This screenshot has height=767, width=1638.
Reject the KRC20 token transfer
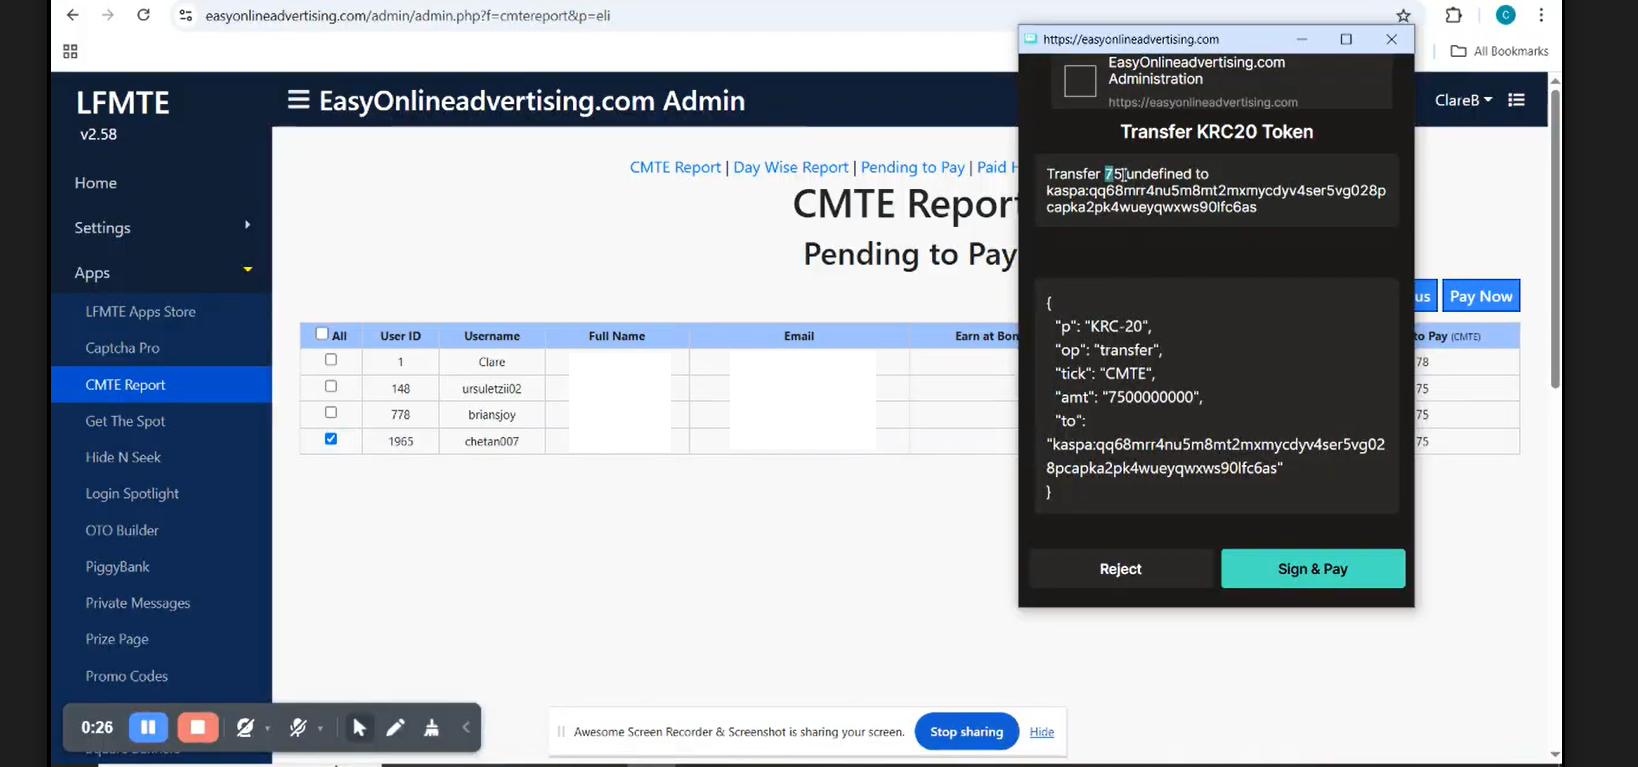click(x=1120, y=569)
